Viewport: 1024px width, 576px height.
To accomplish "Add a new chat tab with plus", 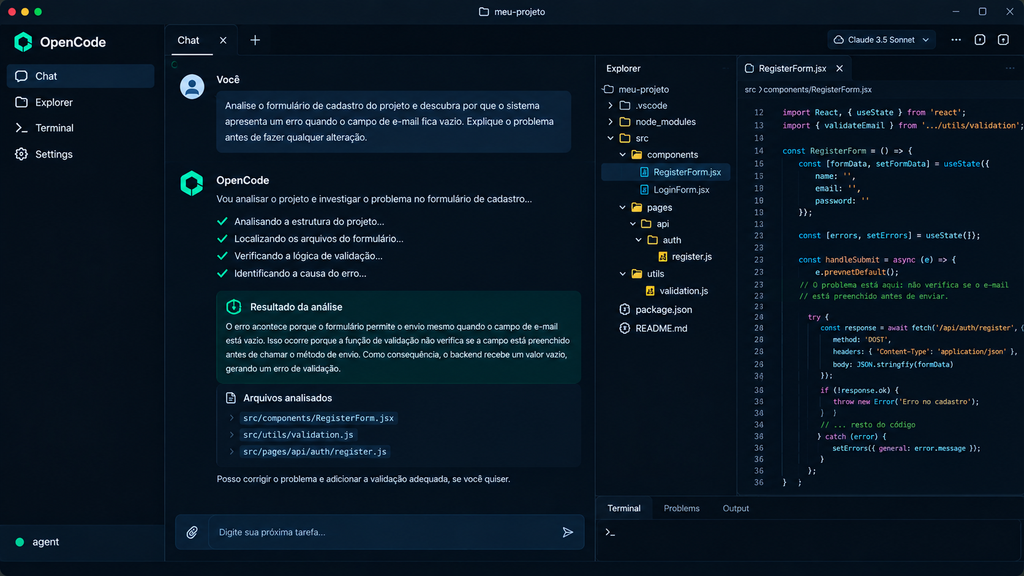I will coord(255,40).
